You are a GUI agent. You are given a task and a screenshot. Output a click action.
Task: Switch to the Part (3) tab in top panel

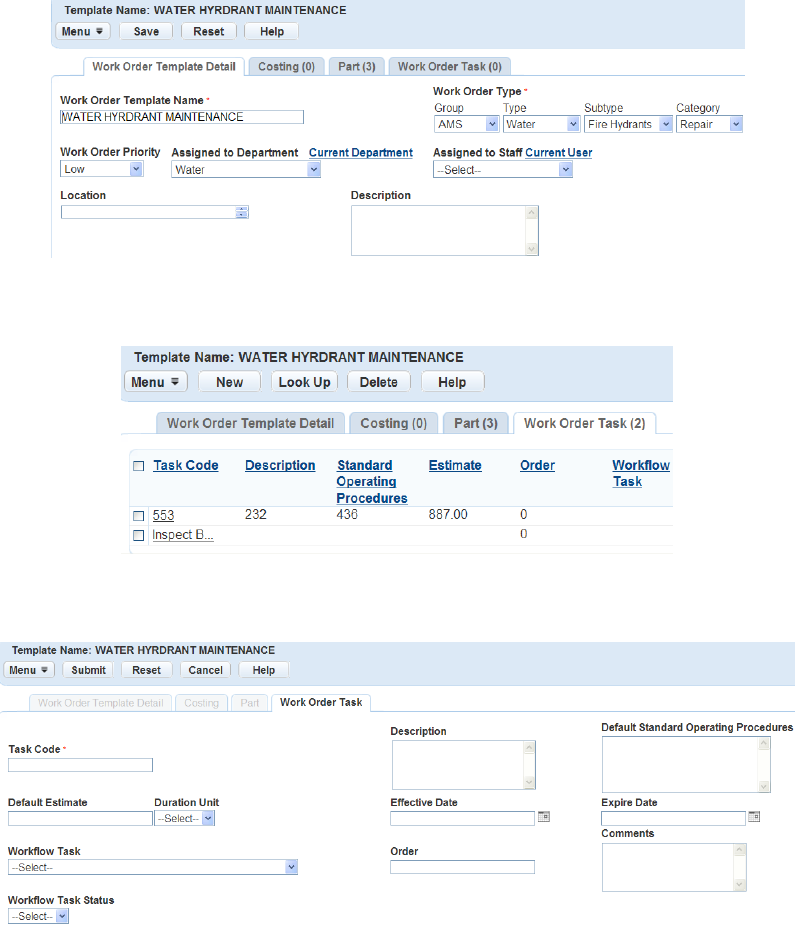[x=357, y=66]
